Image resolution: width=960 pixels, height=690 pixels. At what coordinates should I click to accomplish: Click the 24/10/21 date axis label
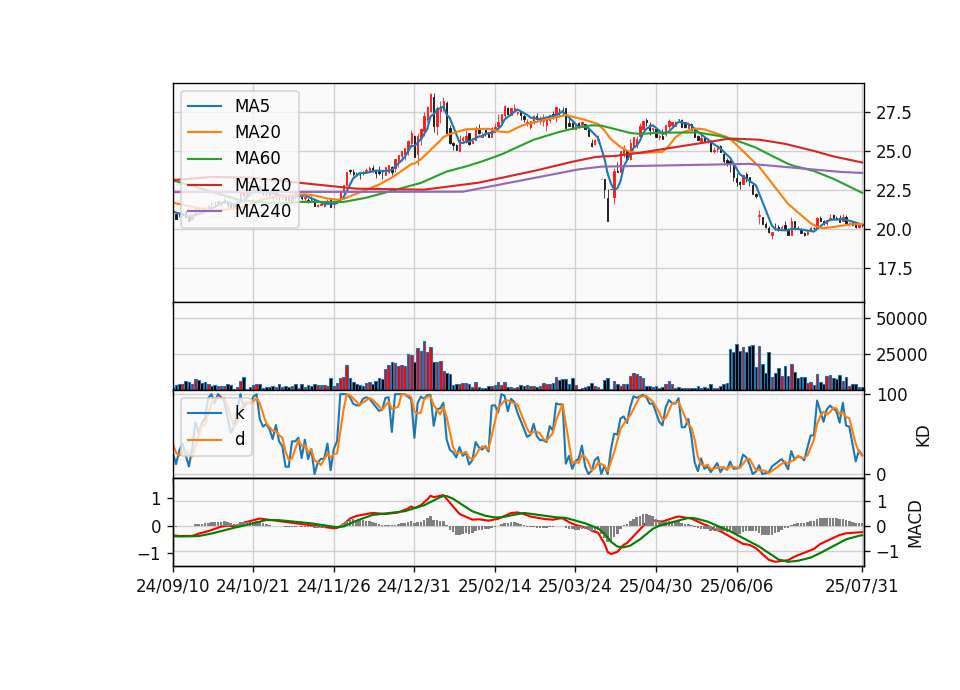tap(253, 586)
